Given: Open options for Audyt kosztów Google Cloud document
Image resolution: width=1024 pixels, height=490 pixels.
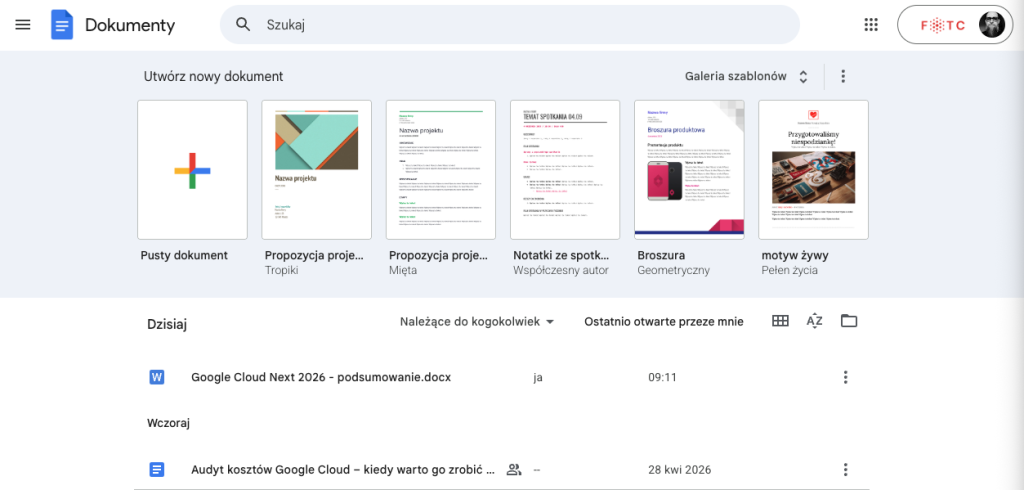Looking at the screenshot, I should [x=845, y=469].
